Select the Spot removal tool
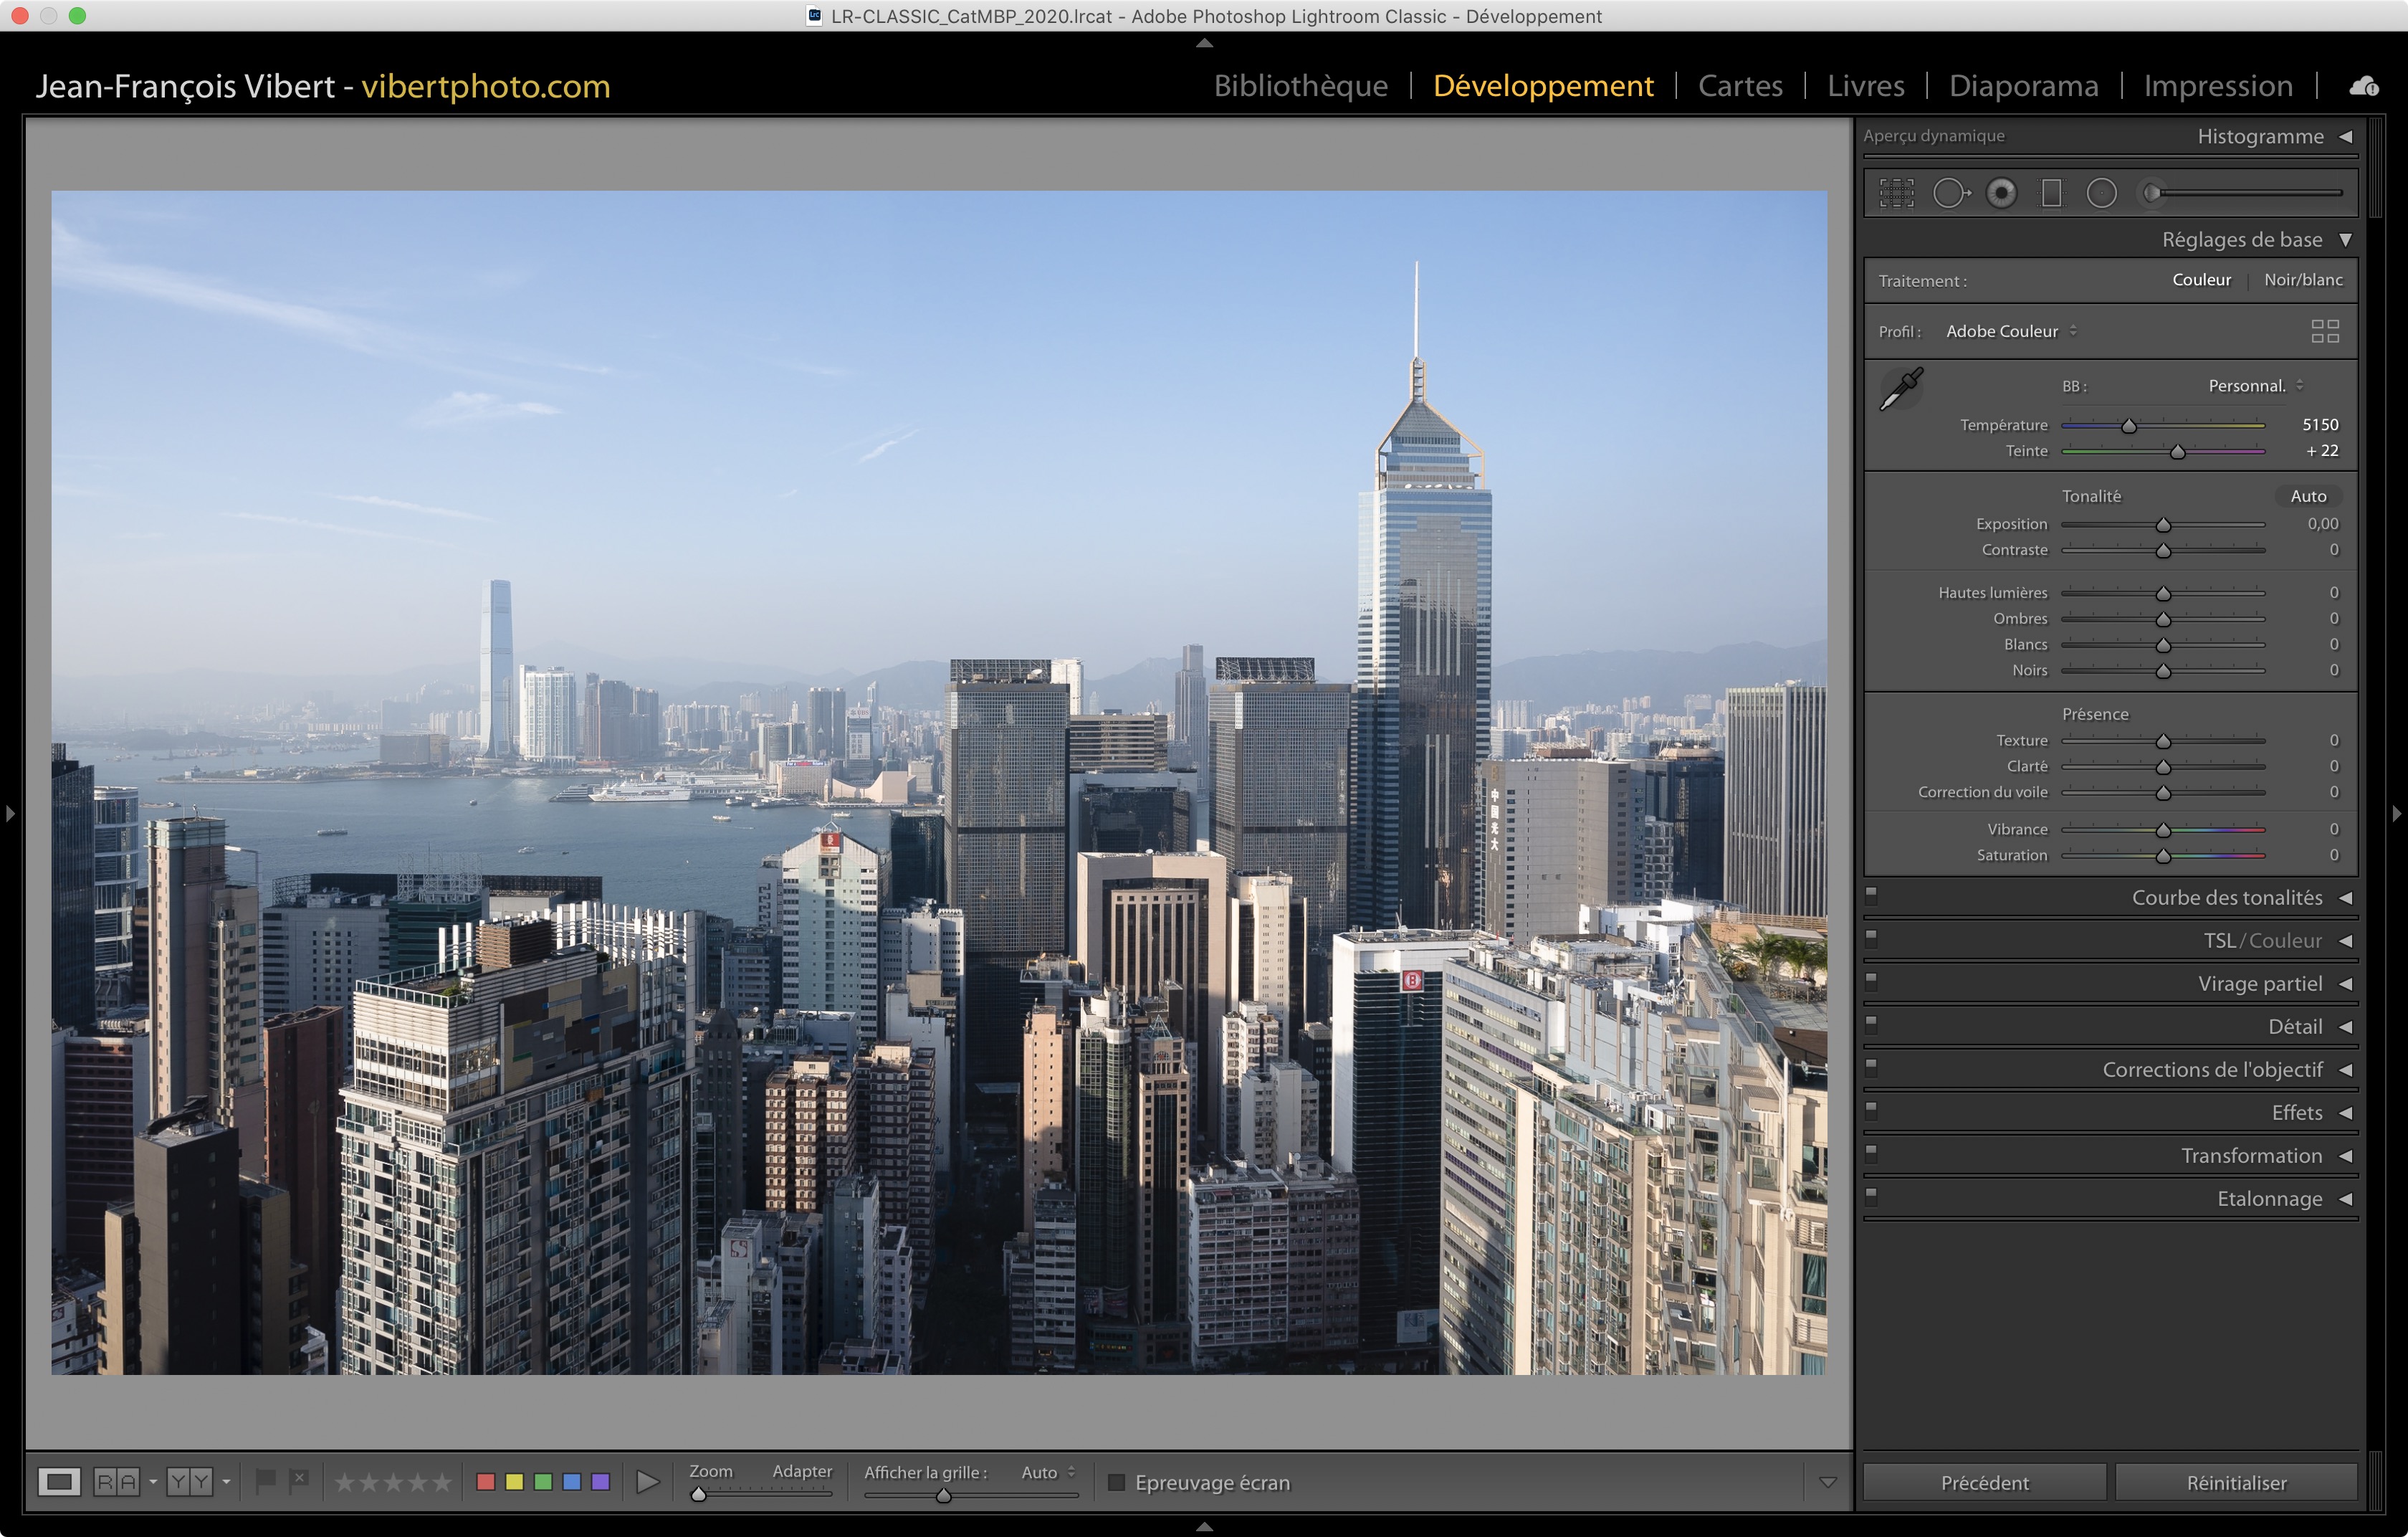This screenshot has height=1537, width=2408. pyautogui.click(x=1950, y=193)
